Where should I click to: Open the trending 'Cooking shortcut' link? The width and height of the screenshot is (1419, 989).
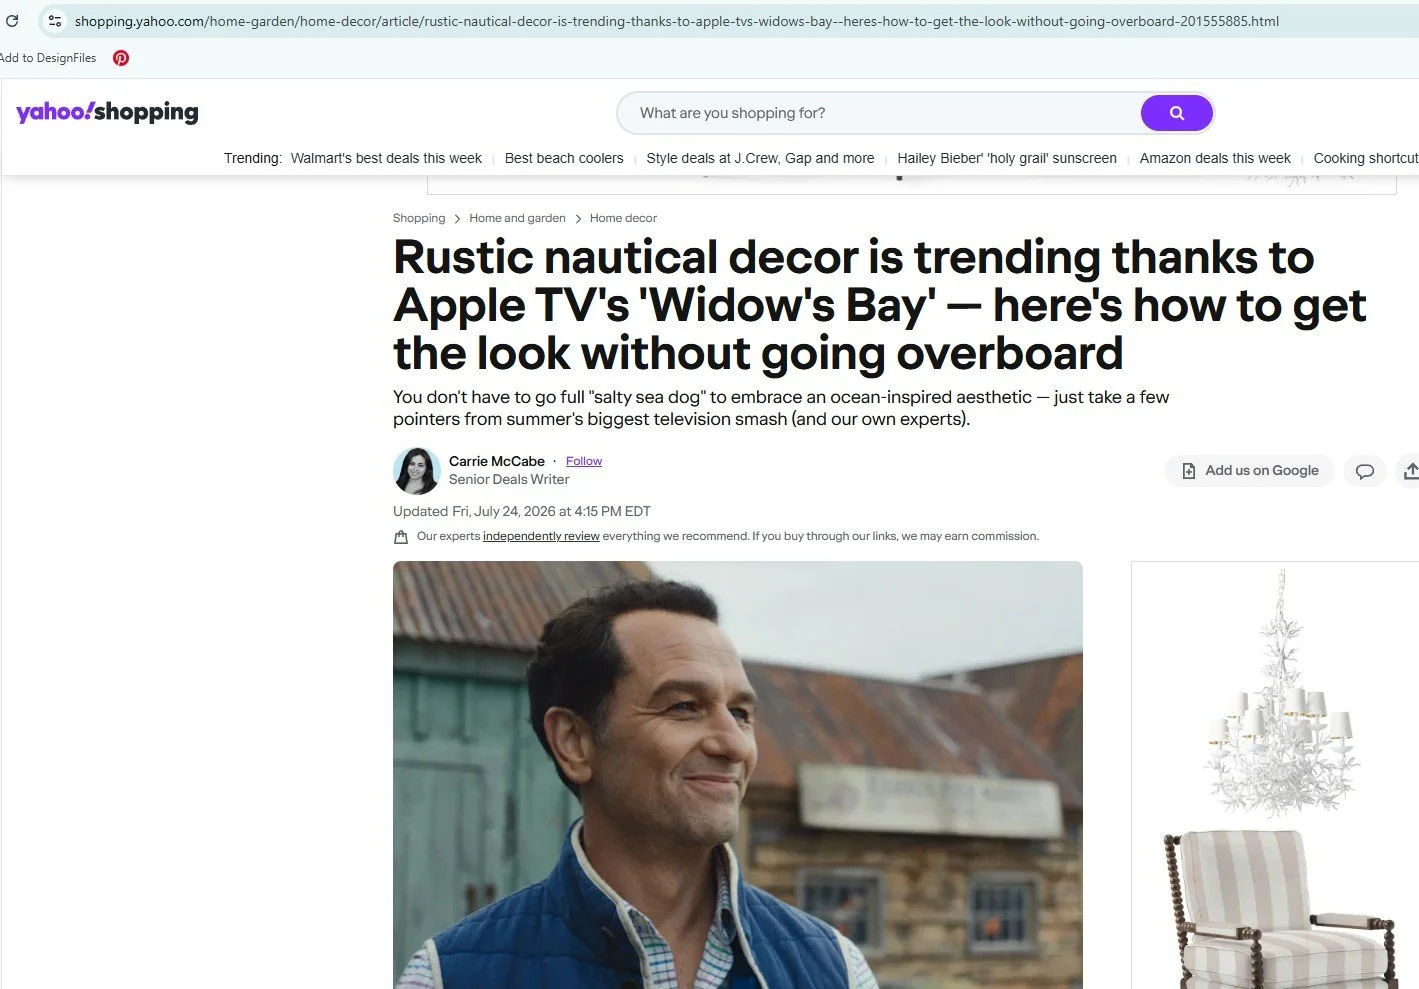(x=1366, y=158)
